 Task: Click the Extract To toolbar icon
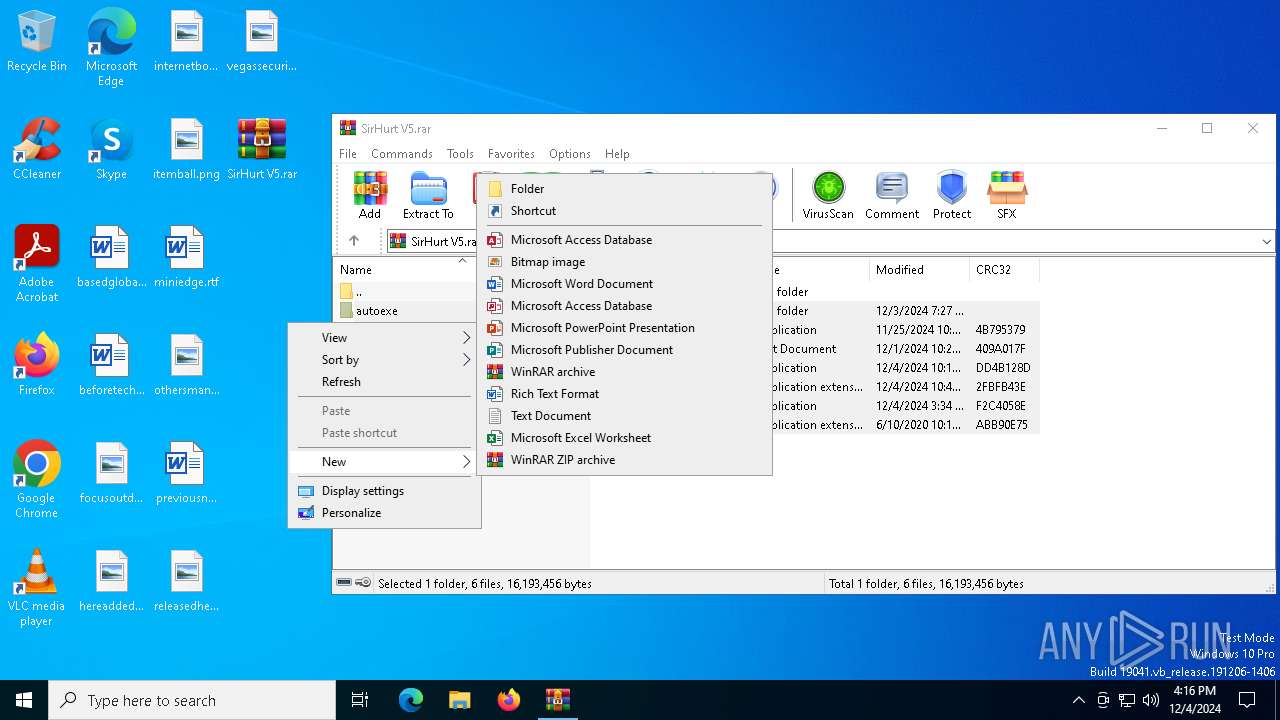(428, 195)
